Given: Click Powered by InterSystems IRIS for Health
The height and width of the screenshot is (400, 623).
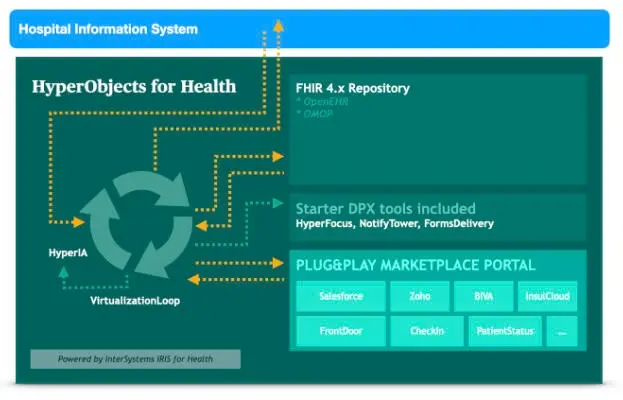Looking at the screenshot, I should pyautogui.click(x=135, y=359).
